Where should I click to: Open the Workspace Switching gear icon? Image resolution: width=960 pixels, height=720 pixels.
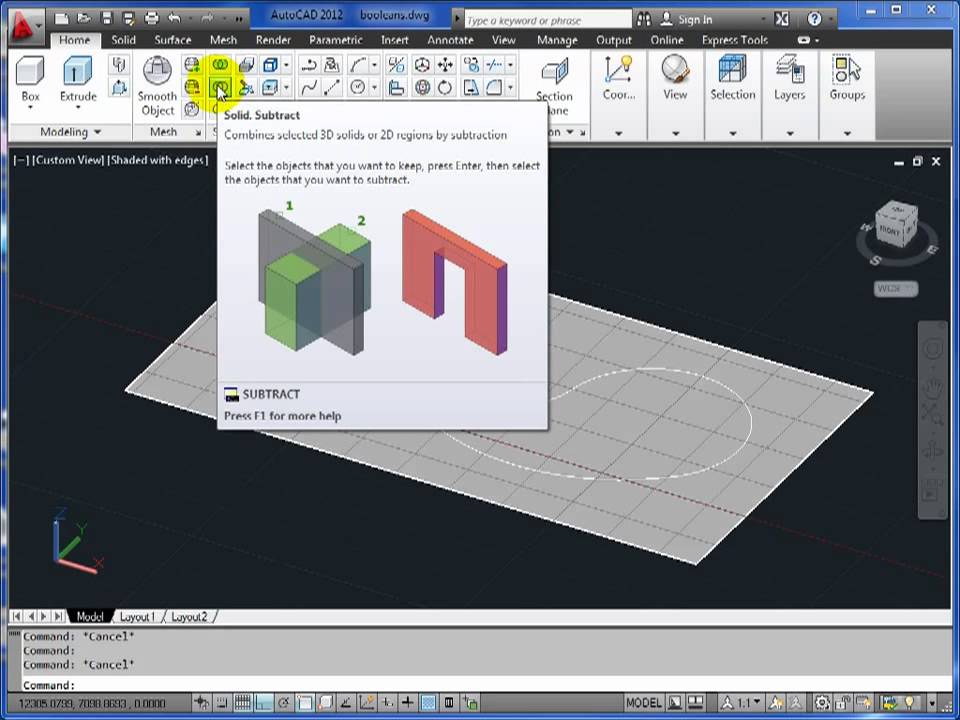[822, 702]
